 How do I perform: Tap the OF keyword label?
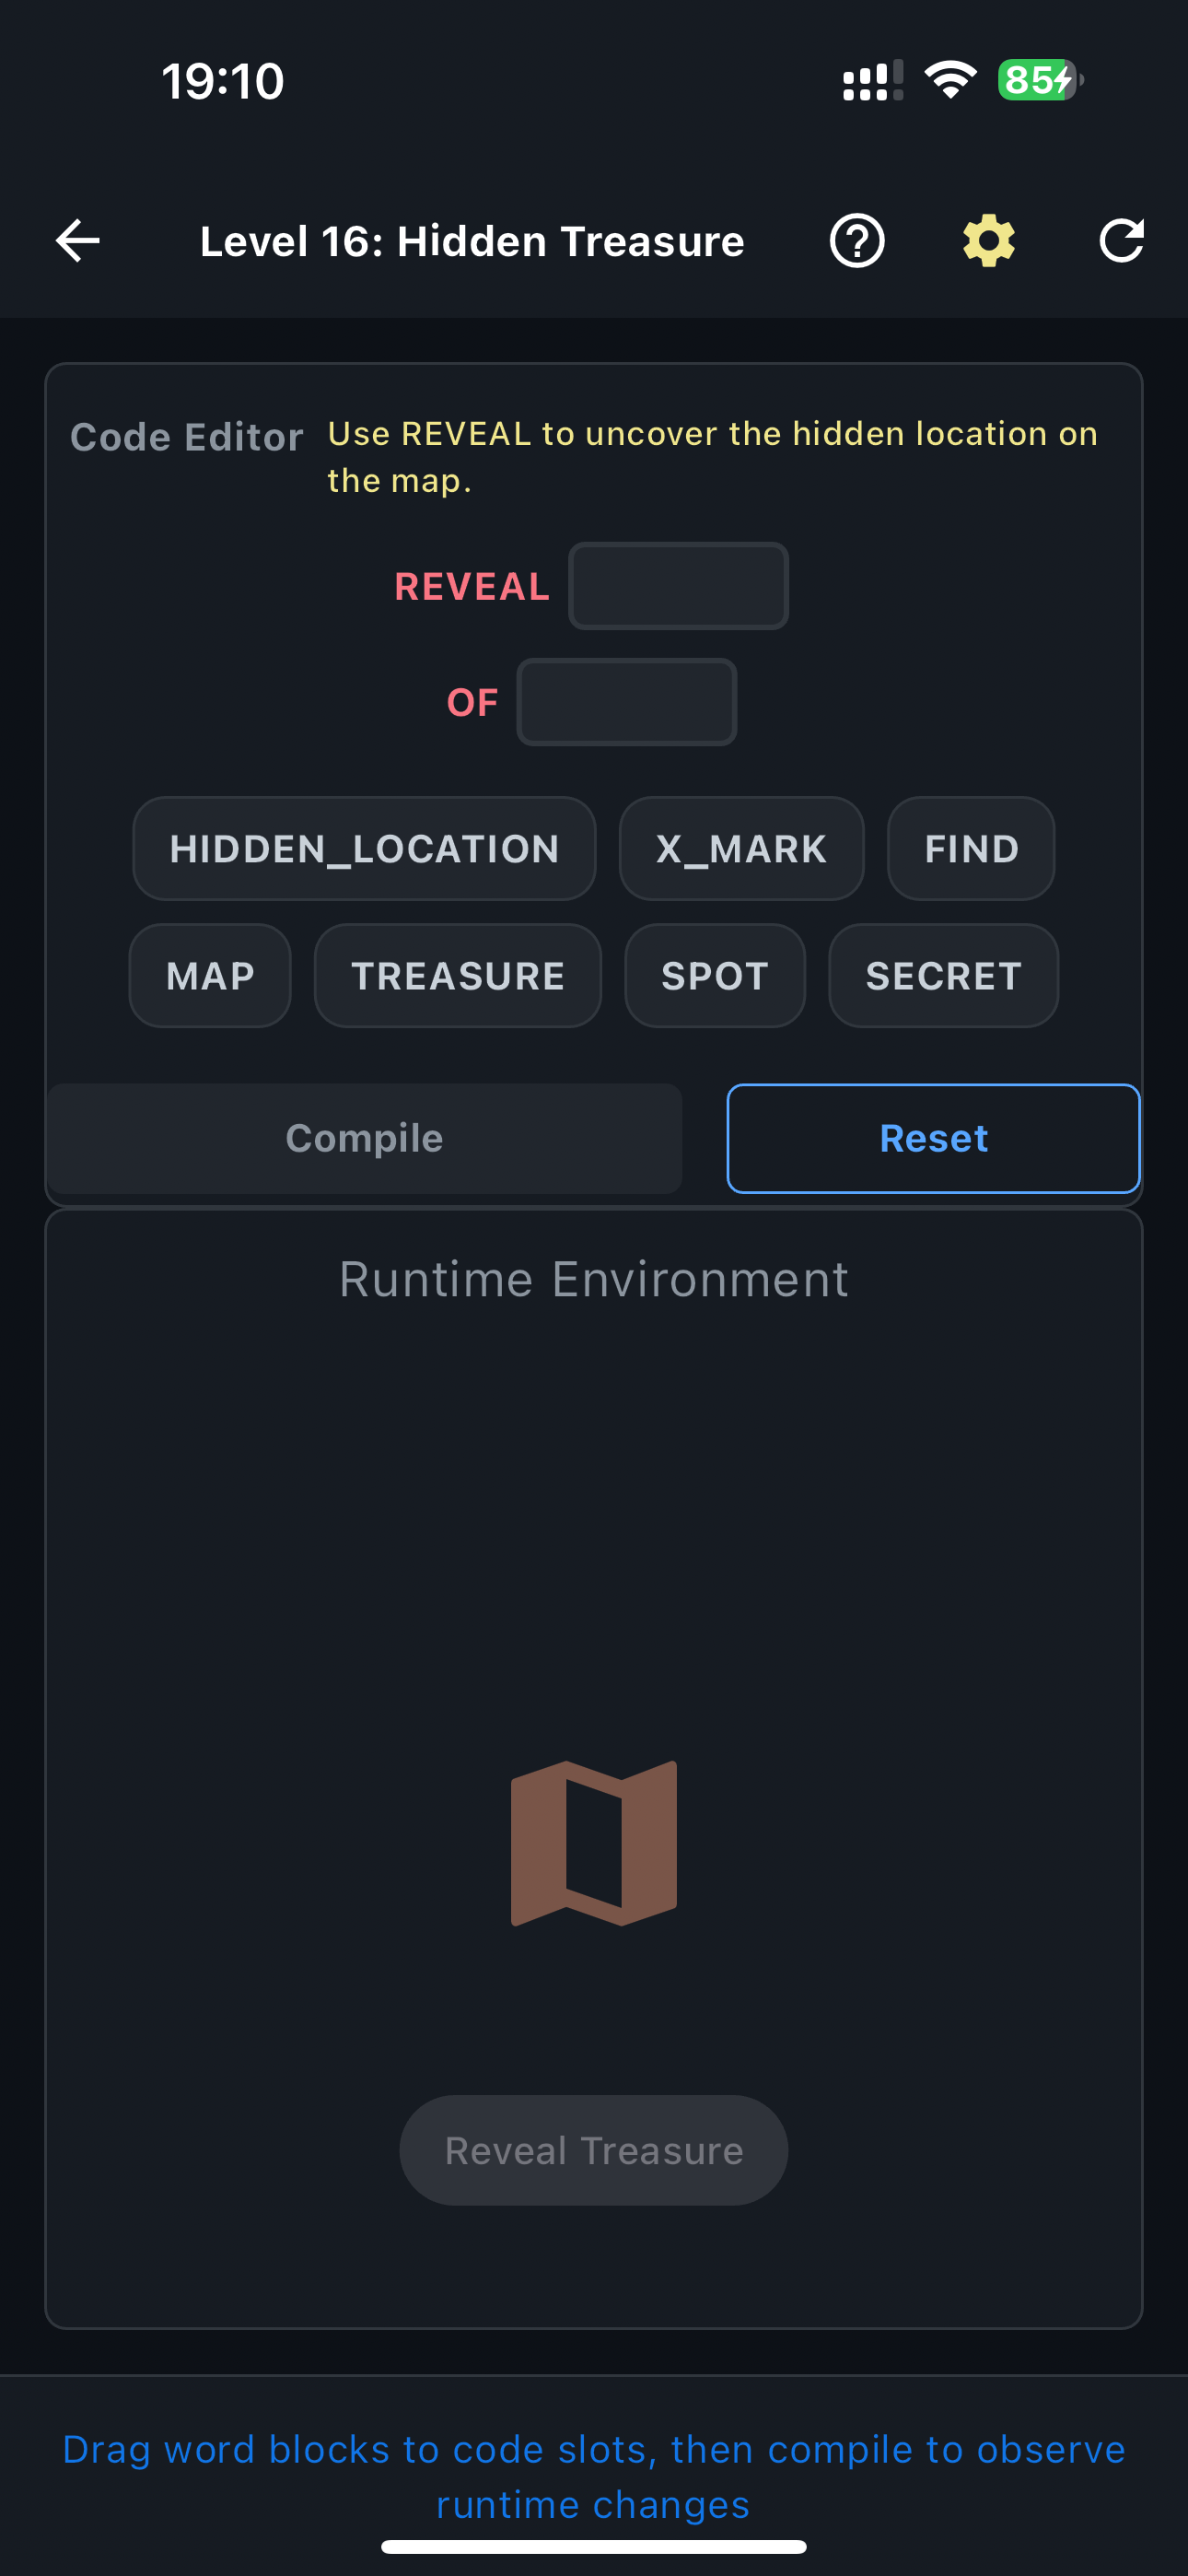tap(472, 703)
